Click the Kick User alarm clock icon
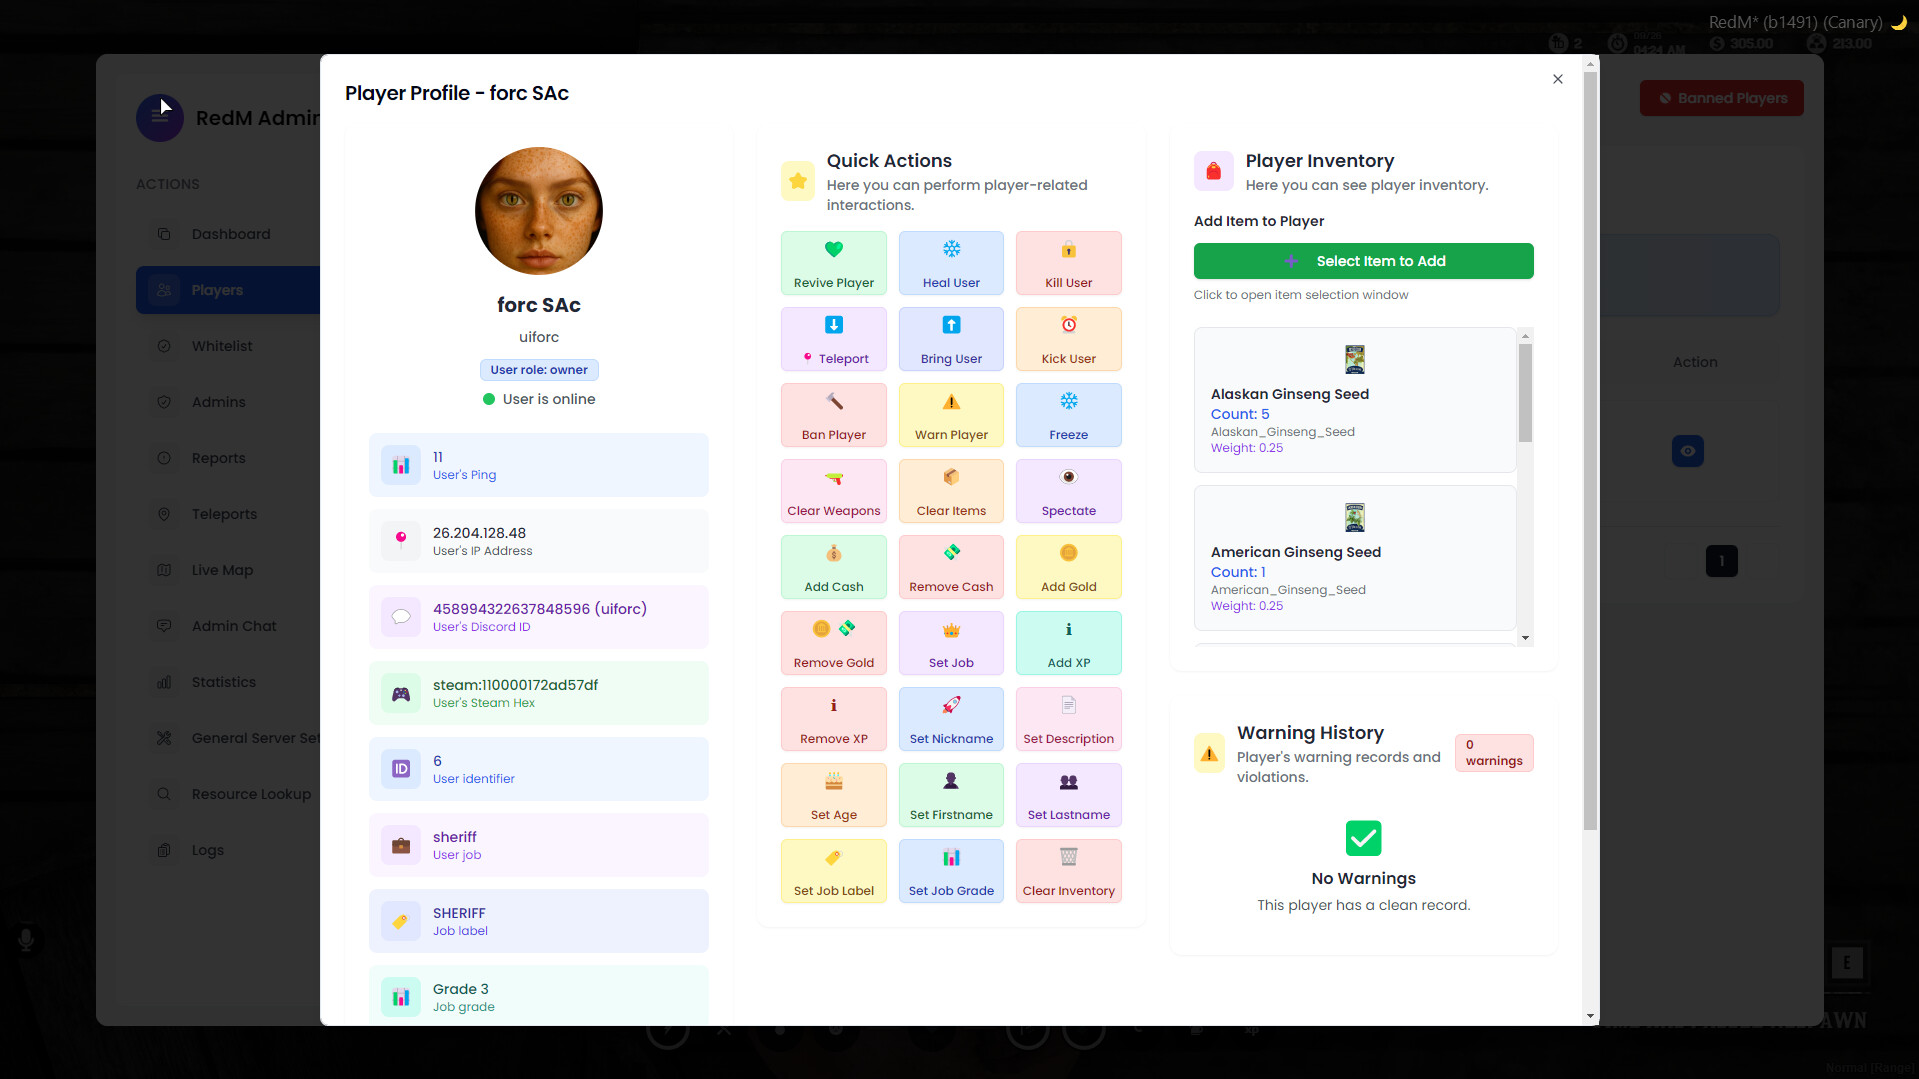Screen dimensions: 1919x1079 tap(1069, 325)
